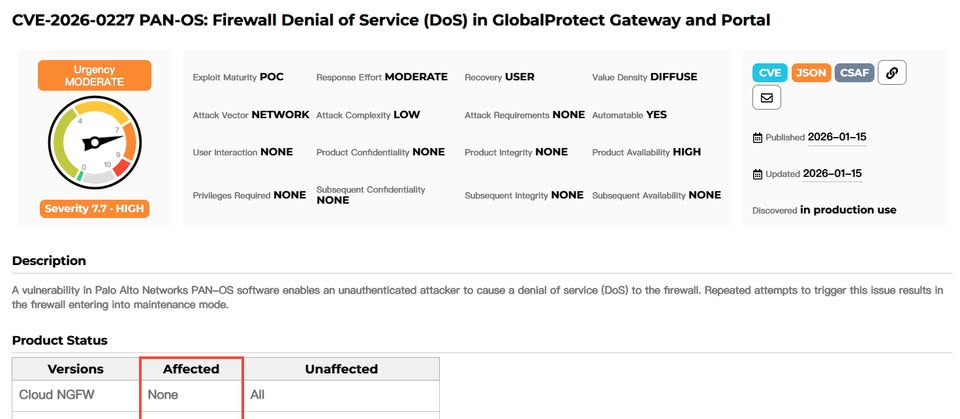The height and width of the screenshot is (419, 960).
Task: Select the Cloud NGFW row cell
Action: 57,395
